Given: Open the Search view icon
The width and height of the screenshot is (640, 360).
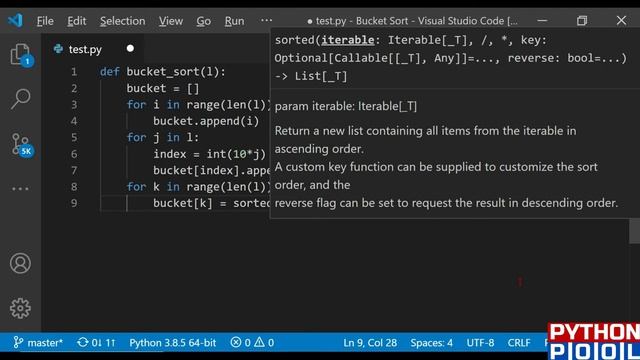Looking at the screenshot, I should [20, 99].
